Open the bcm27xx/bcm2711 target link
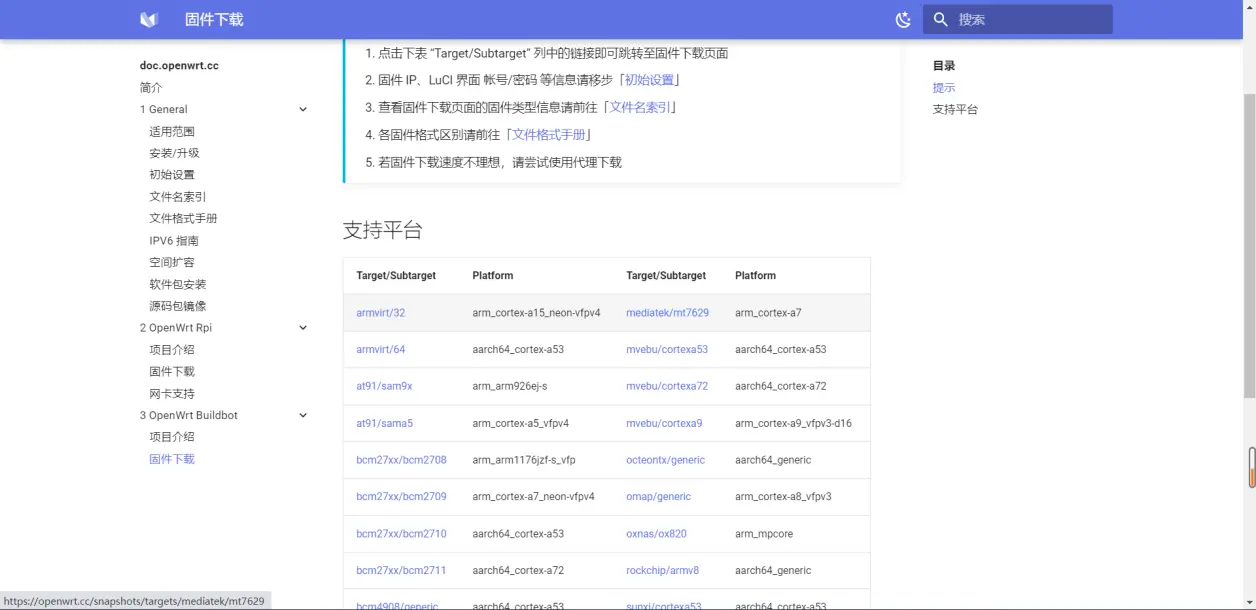Screen dimensions: 1256x610 coord(401,571)
